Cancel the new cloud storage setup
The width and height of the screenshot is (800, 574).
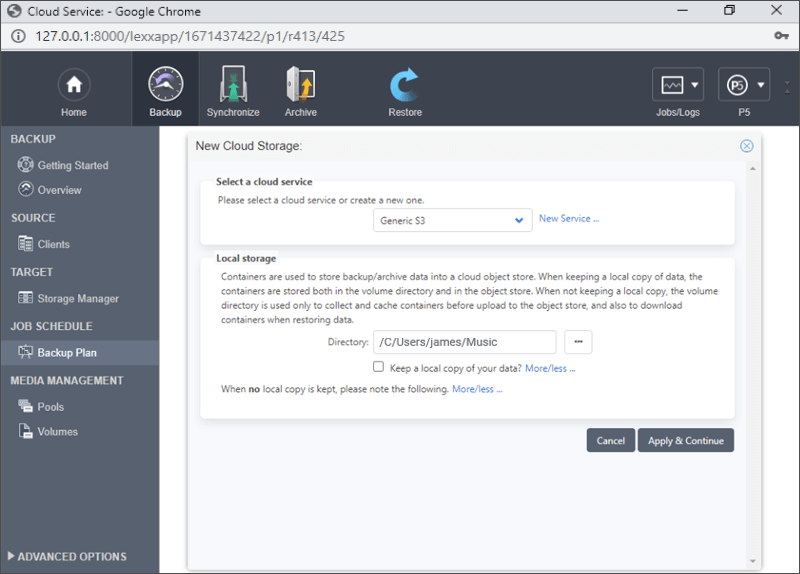point(611,440)
